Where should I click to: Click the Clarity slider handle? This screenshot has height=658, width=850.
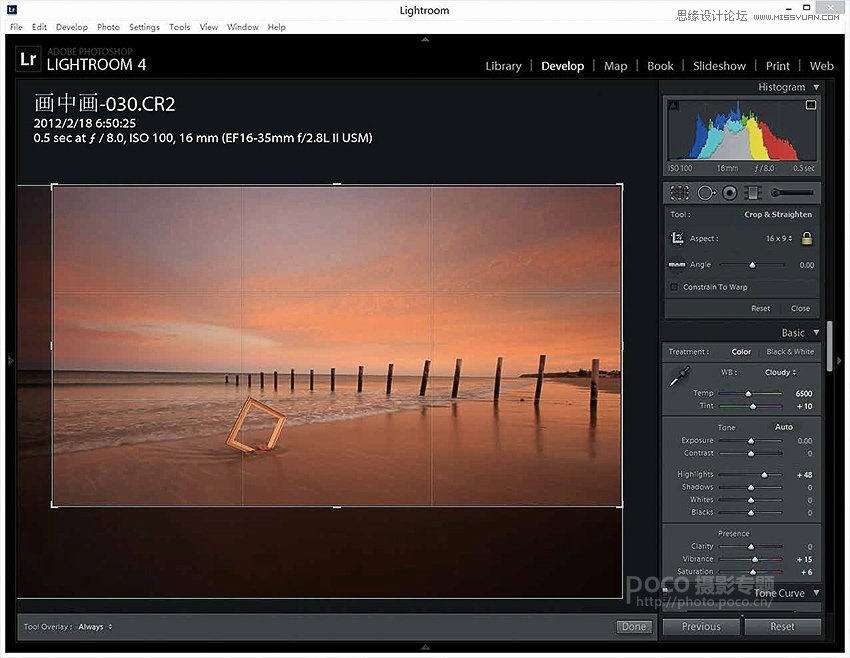[x=751, y=547]
